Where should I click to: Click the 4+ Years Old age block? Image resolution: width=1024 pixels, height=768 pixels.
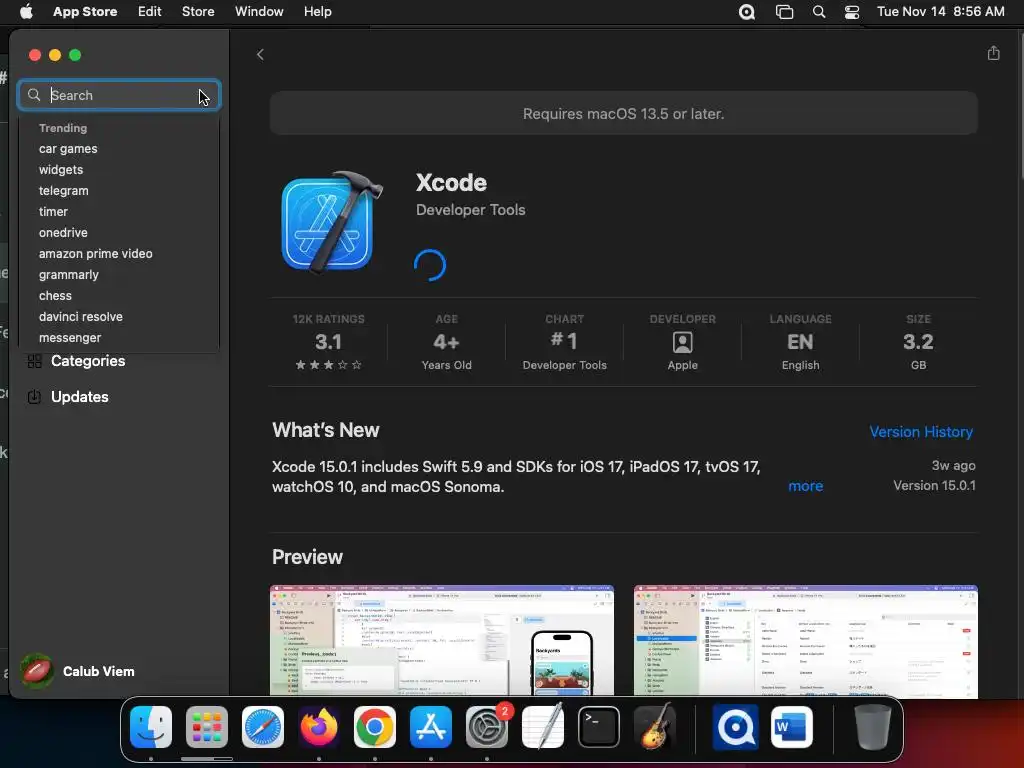[x=447, y=342]
